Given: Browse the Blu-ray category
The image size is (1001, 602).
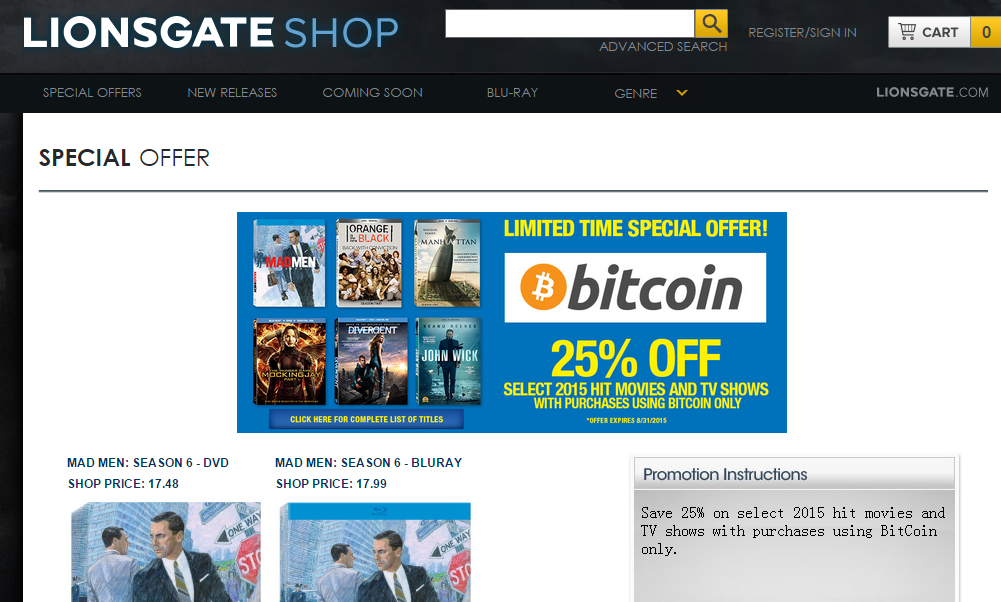Looking at the screenshot, I should coord(512,93).
